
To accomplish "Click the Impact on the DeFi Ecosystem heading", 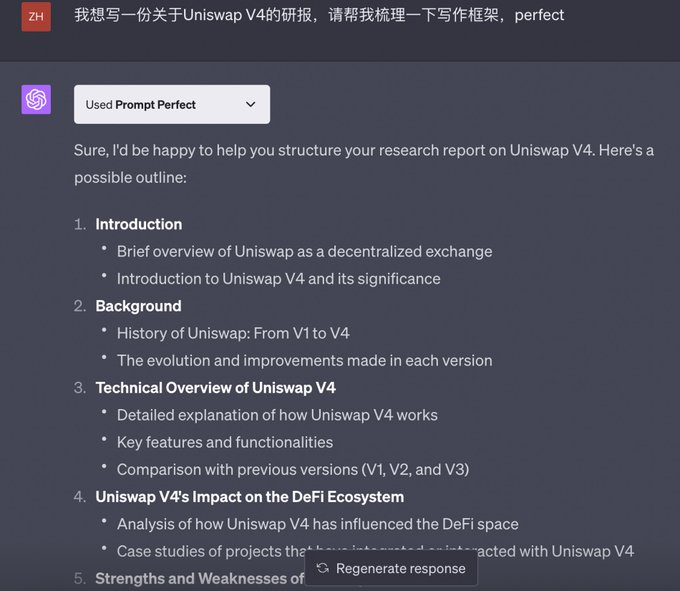I will click(x=249, y=496).
